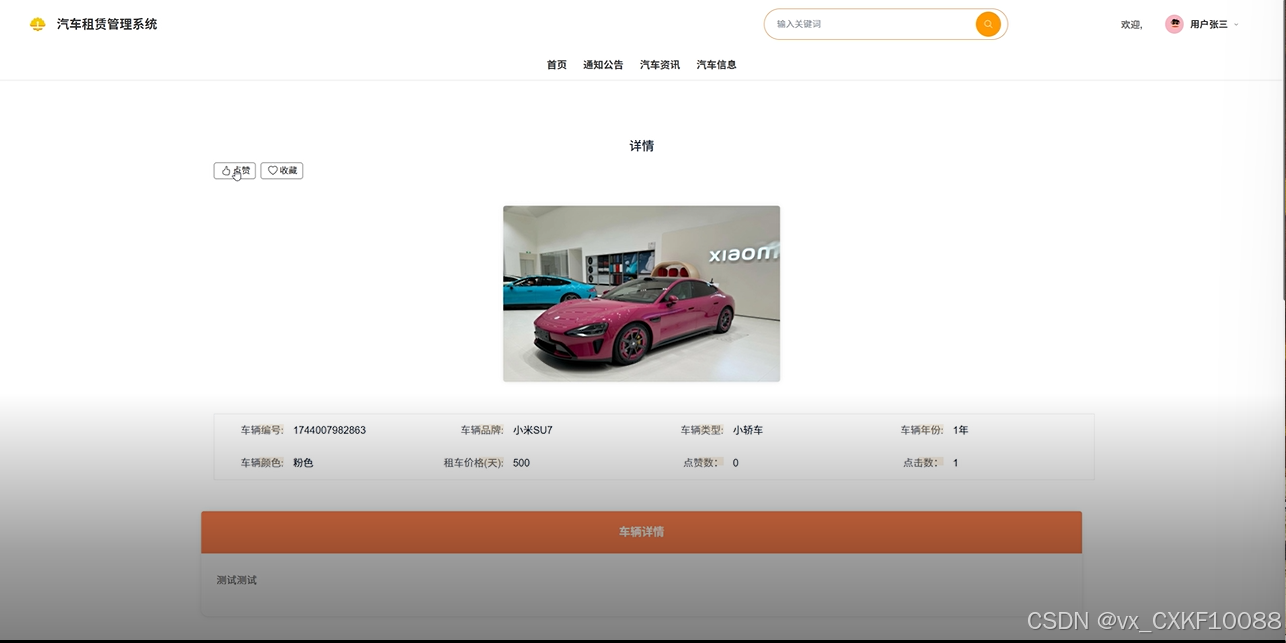Select the 汽车信息 menu item

717,65
